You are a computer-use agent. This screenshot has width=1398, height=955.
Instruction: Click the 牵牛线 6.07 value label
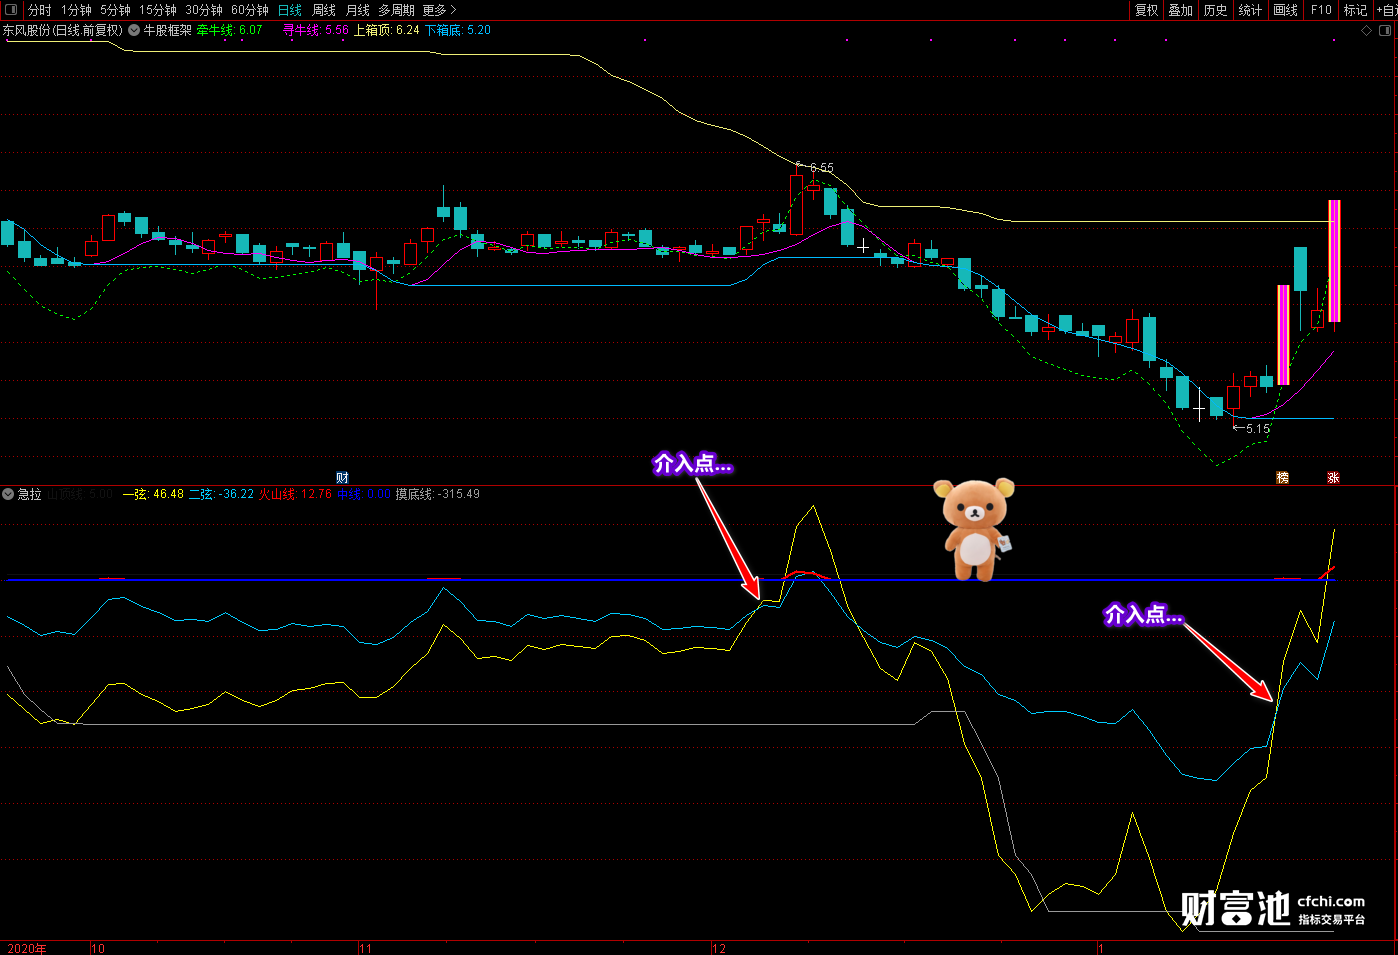229,30
